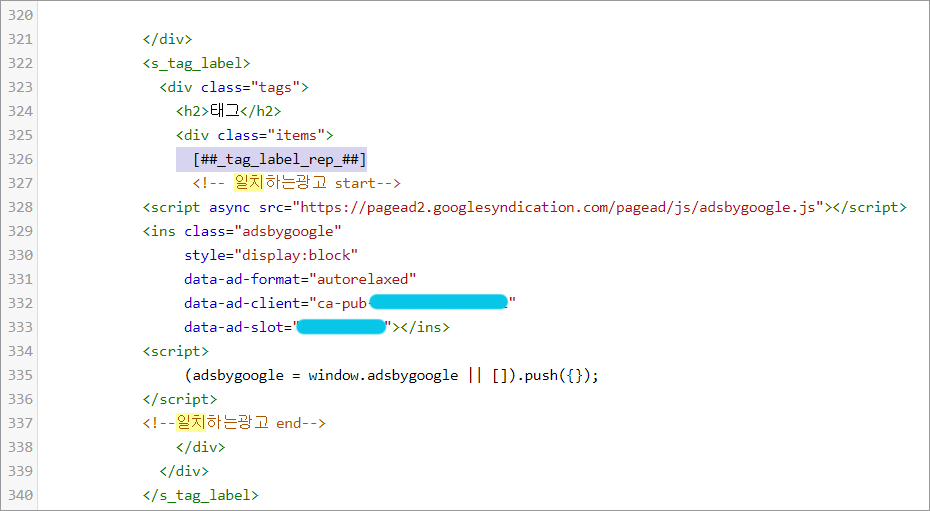Click line number 338 in the gutter
The height and width of the screenshot is (511, 930).
(21, 448)
